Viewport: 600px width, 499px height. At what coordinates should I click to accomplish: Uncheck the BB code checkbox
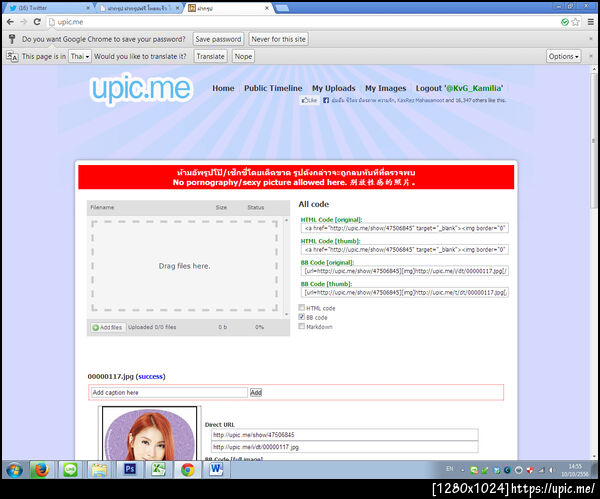coord(302,317)
